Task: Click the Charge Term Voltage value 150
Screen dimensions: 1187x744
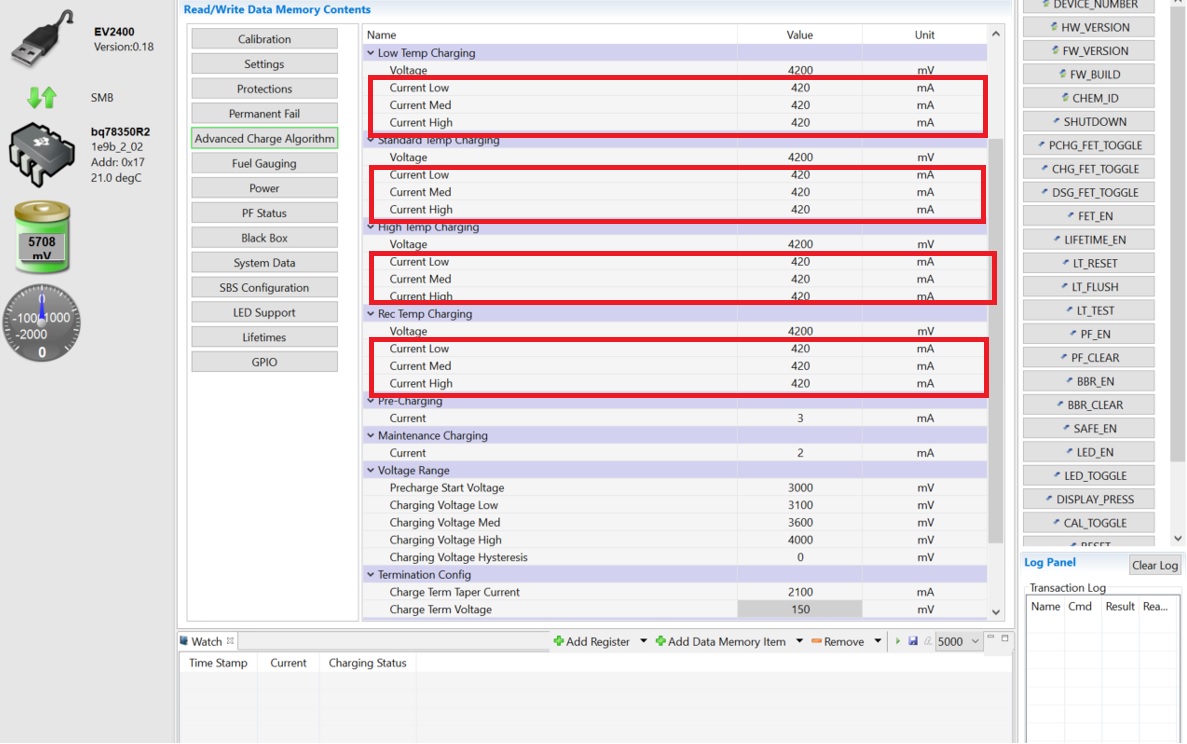Action: click(799, 609)
